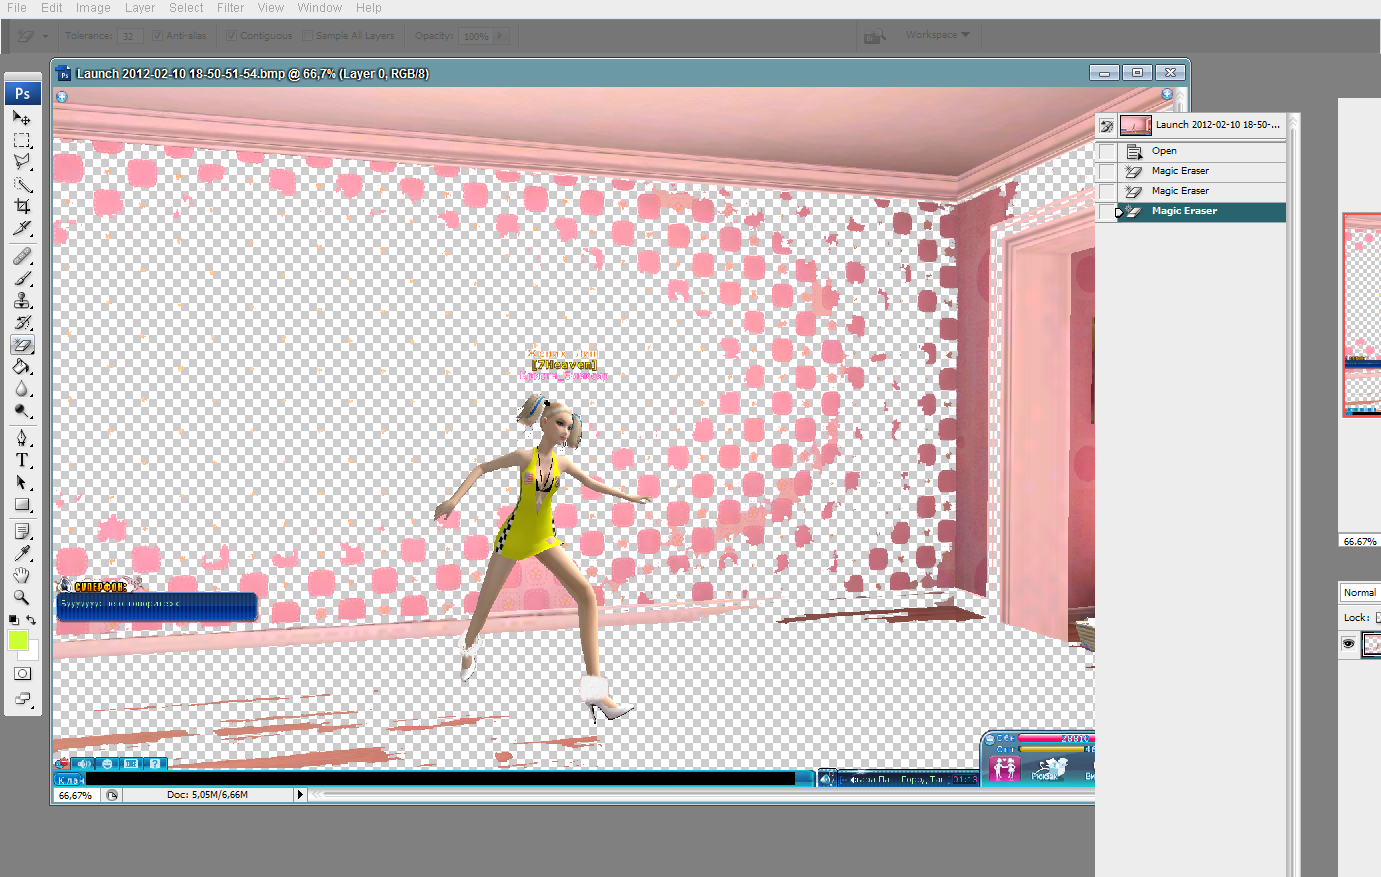
Task: Hide Layer 0 with the eye icon
Action: 1348,644
